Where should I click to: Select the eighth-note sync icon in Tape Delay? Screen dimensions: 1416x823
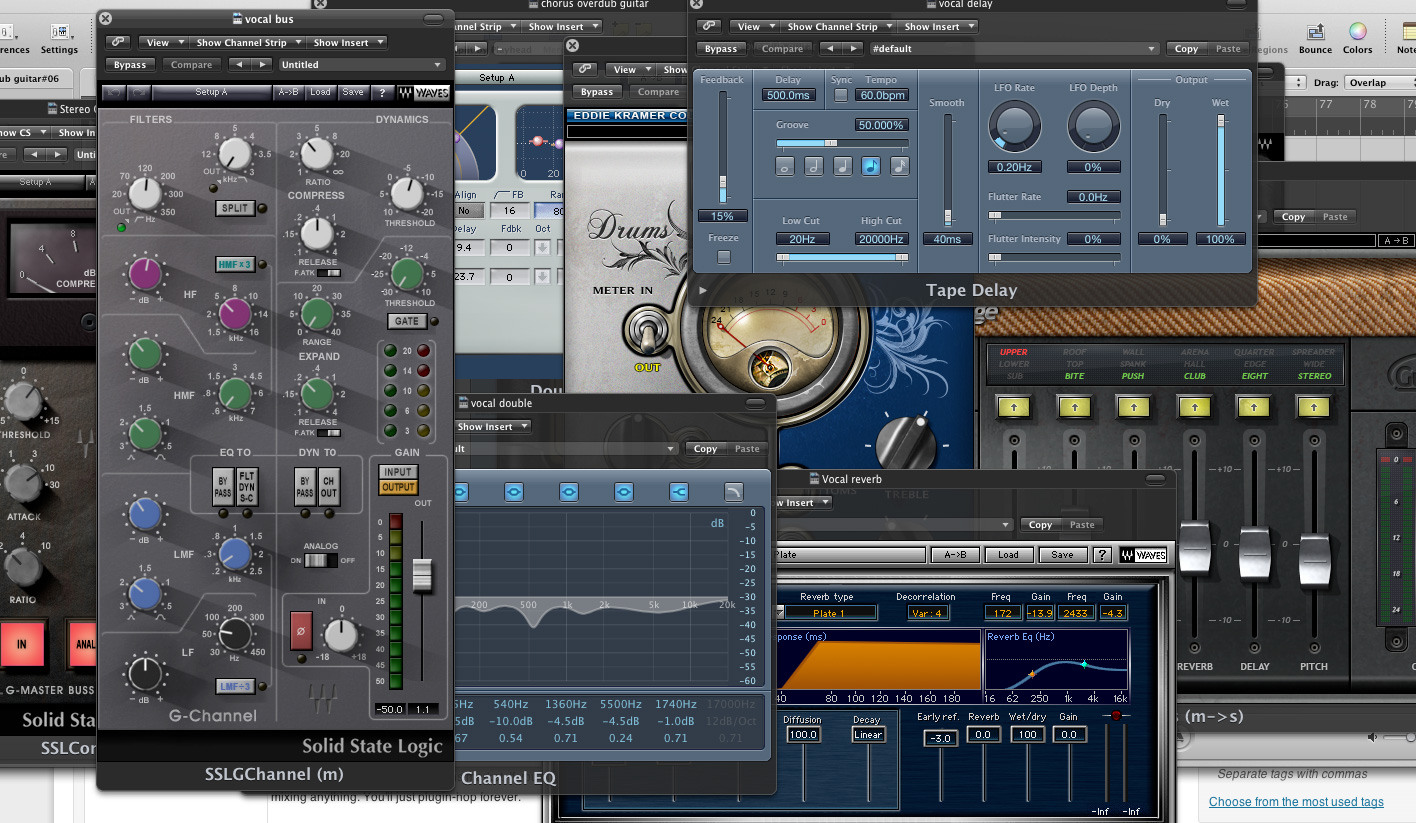(871, 166)
